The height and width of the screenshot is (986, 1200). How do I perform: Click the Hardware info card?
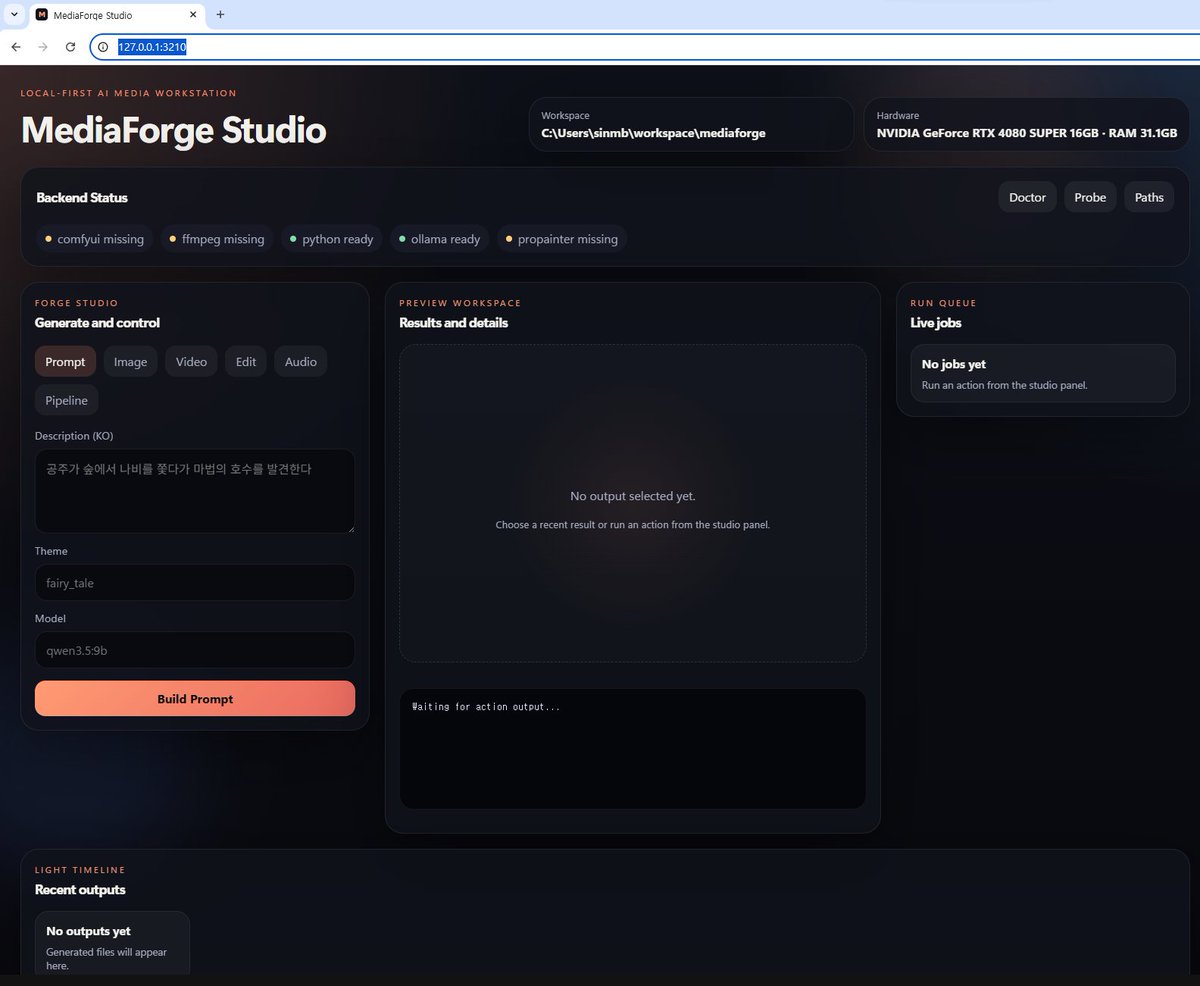(1027, 124)
